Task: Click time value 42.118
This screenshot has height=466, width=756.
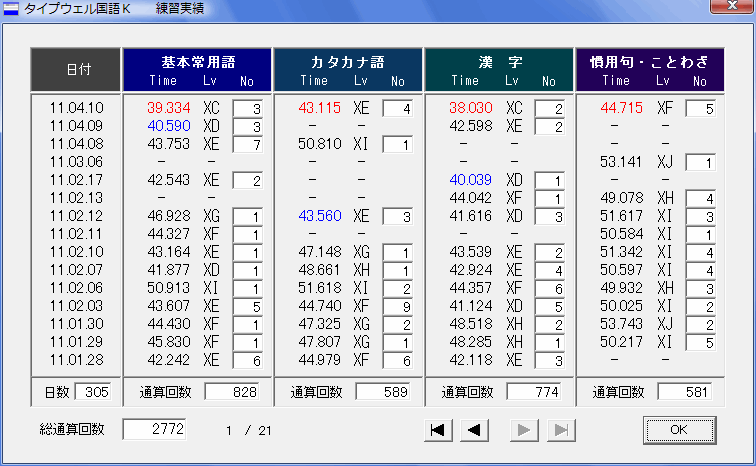Action: click(x=471, y=360)
